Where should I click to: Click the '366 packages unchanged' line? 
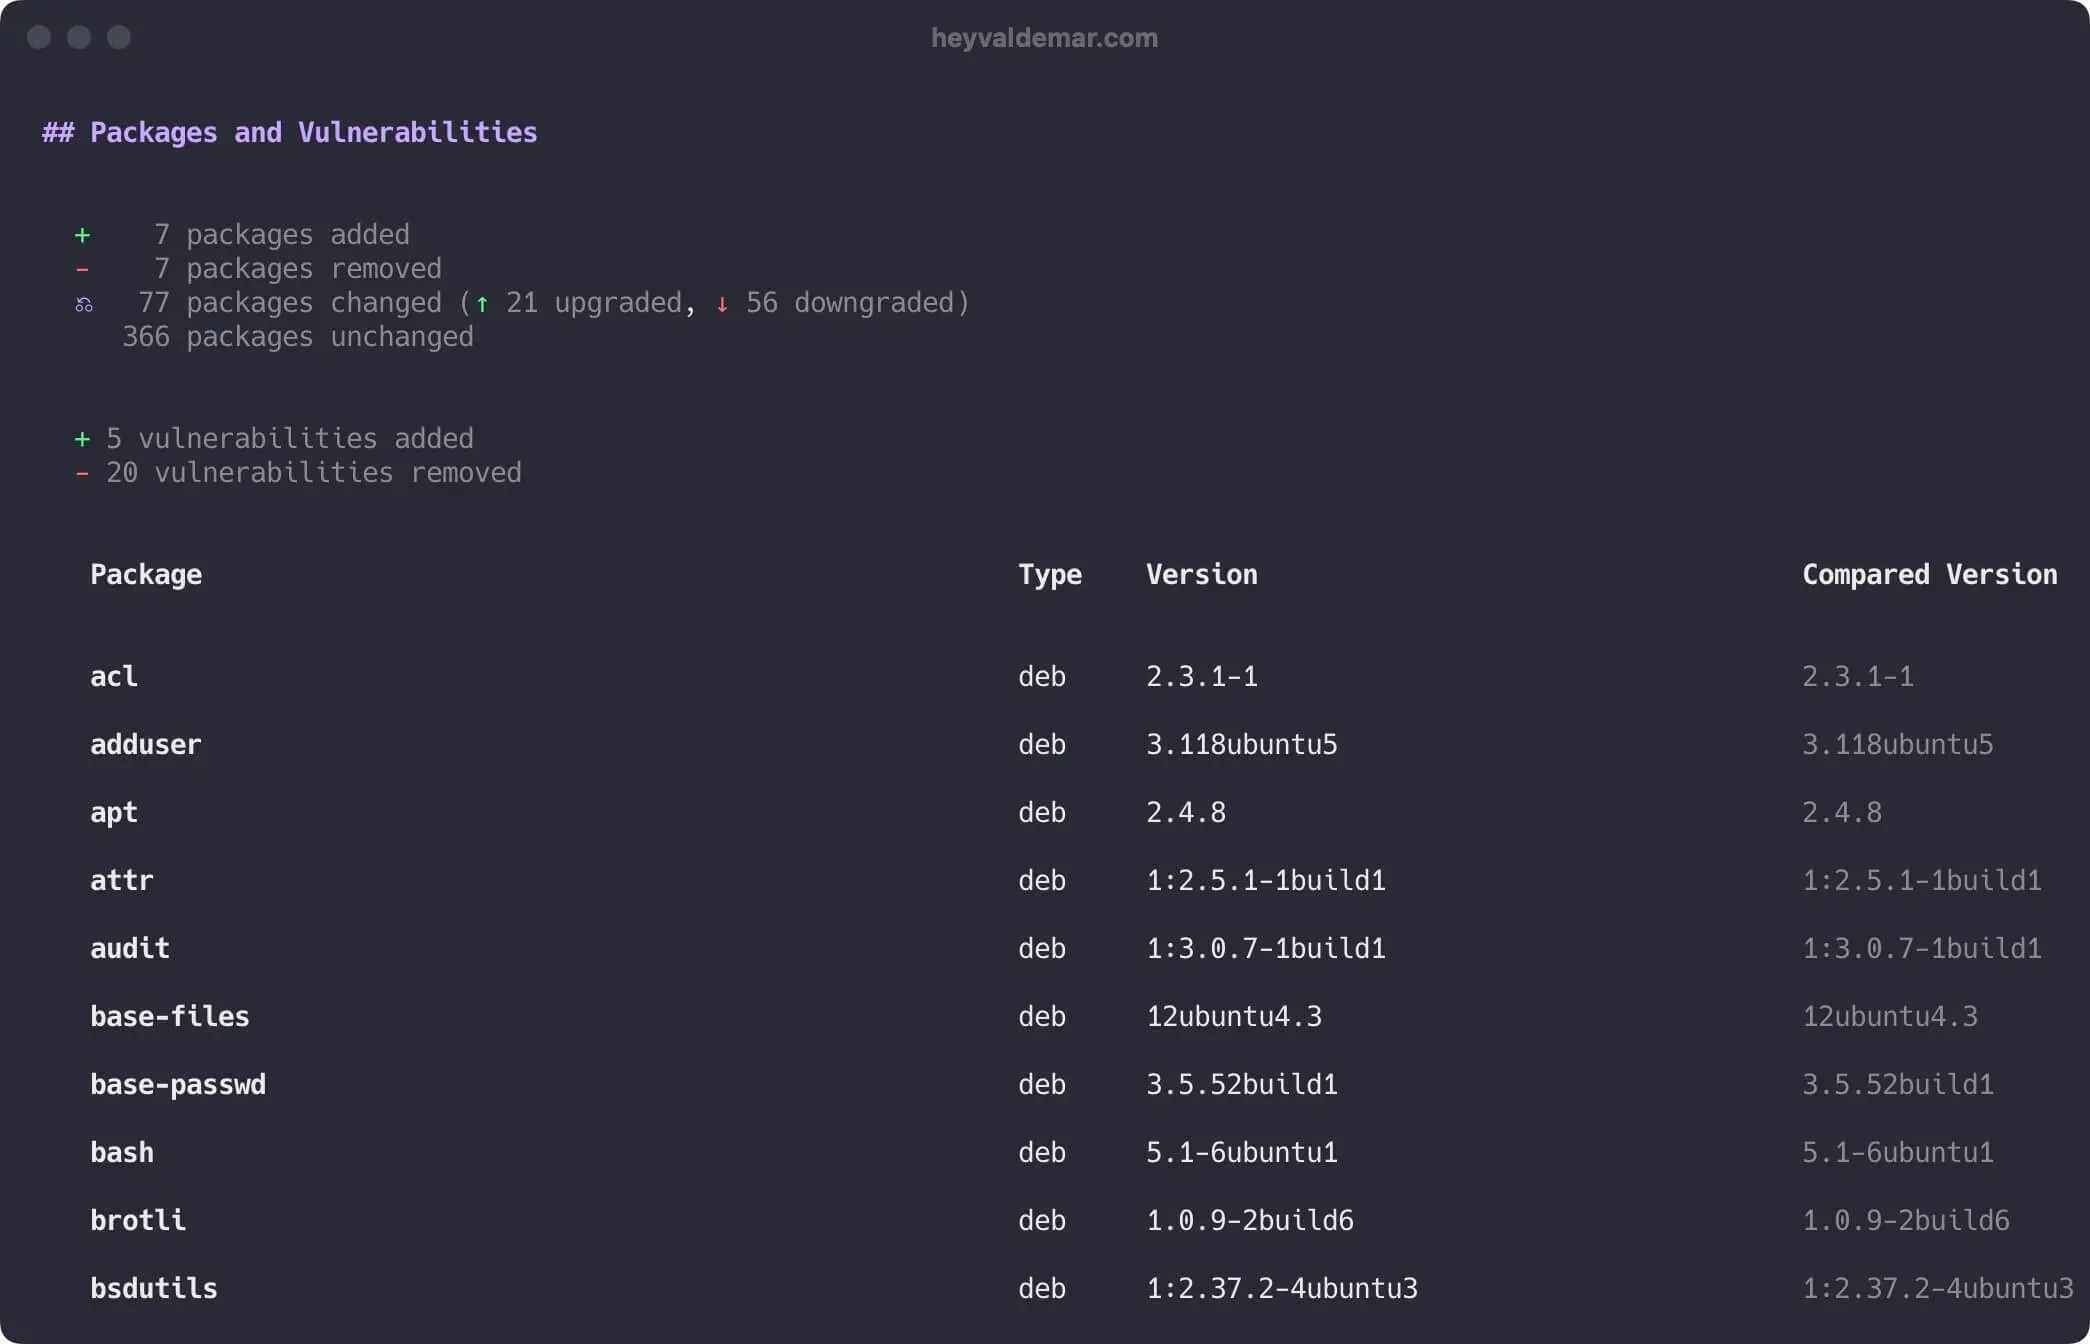pyautogui.click(x=298, y=337)
